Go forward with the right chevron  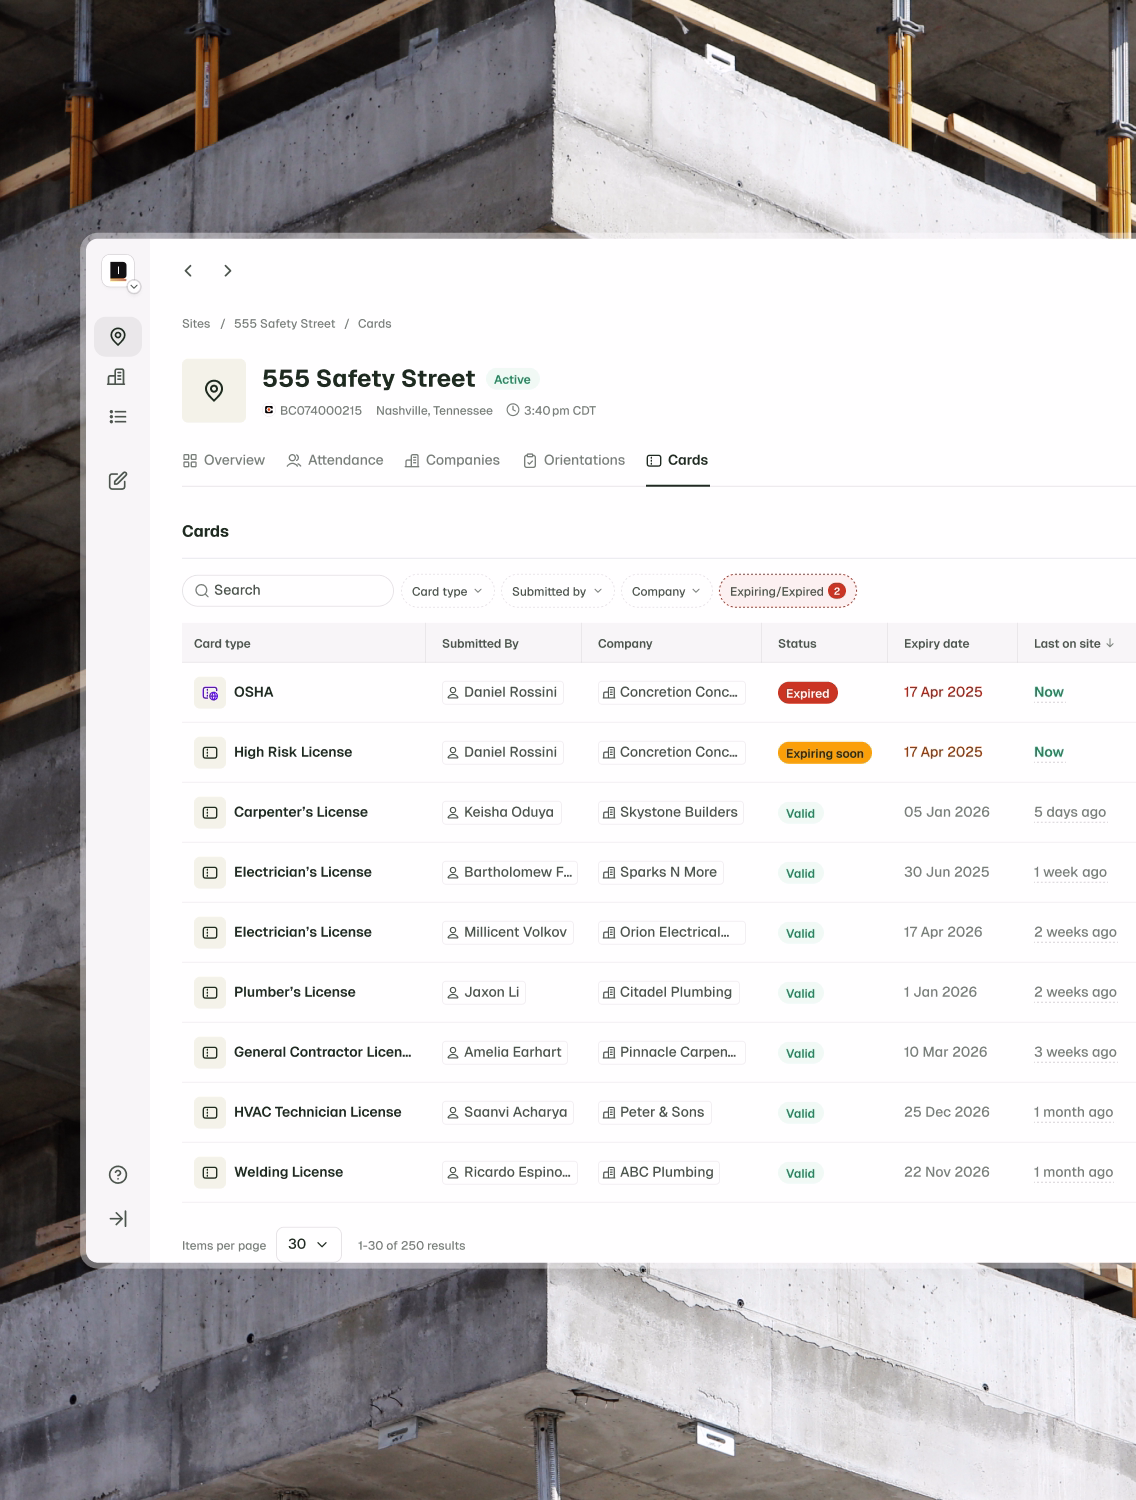(x=228, y=271)
